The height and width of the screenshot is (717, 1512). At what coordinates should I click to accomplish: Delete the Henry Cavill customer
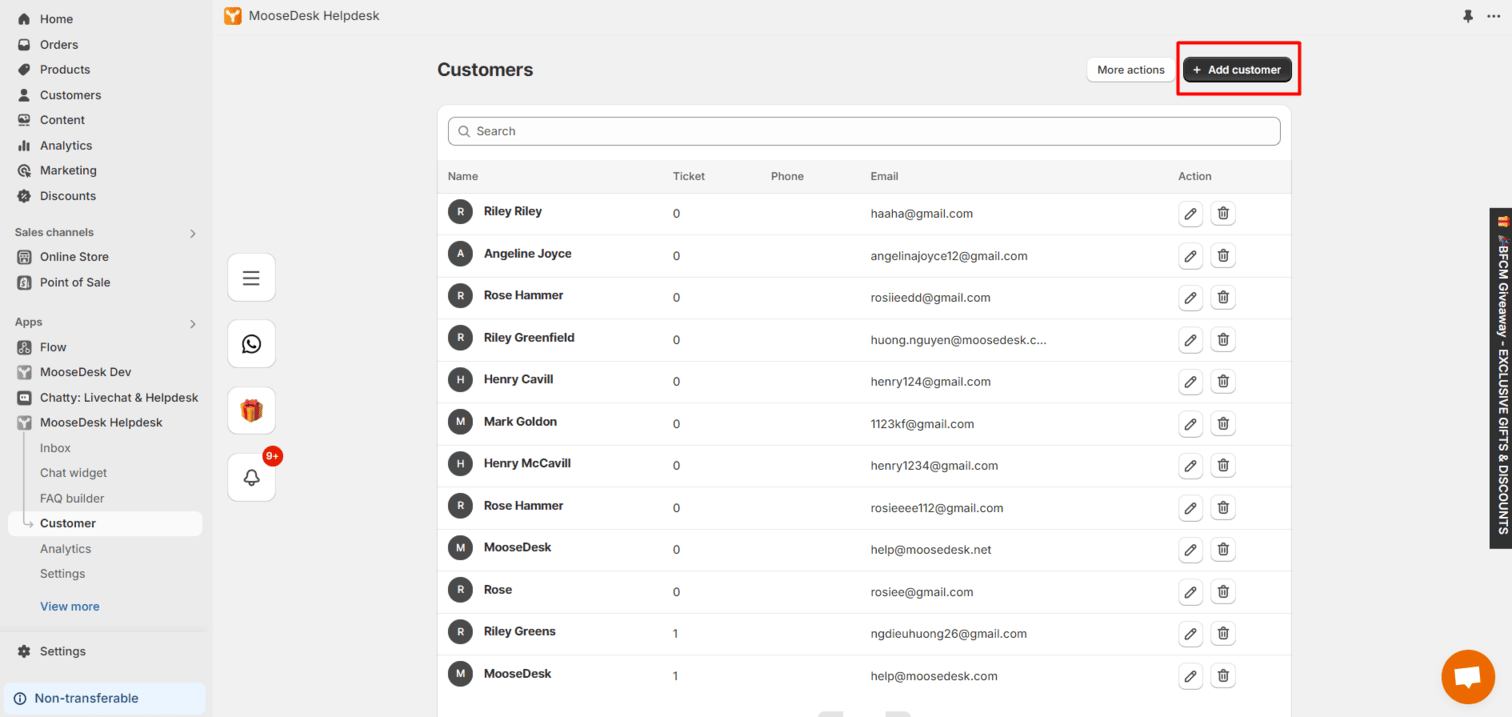coord(1223,381)
